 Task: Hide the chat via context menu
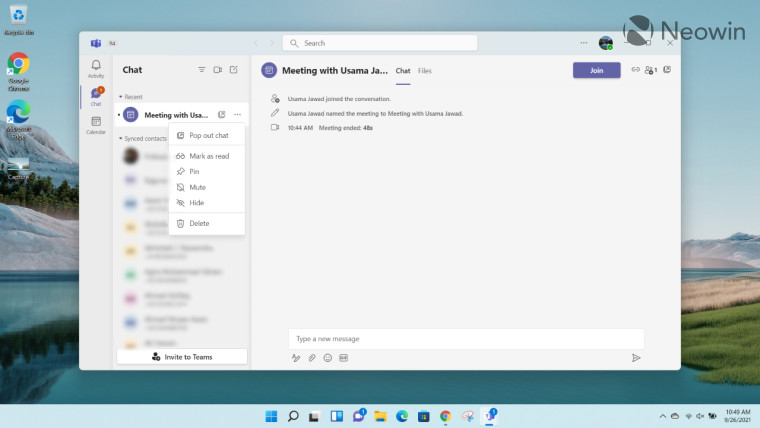point(207,203)
